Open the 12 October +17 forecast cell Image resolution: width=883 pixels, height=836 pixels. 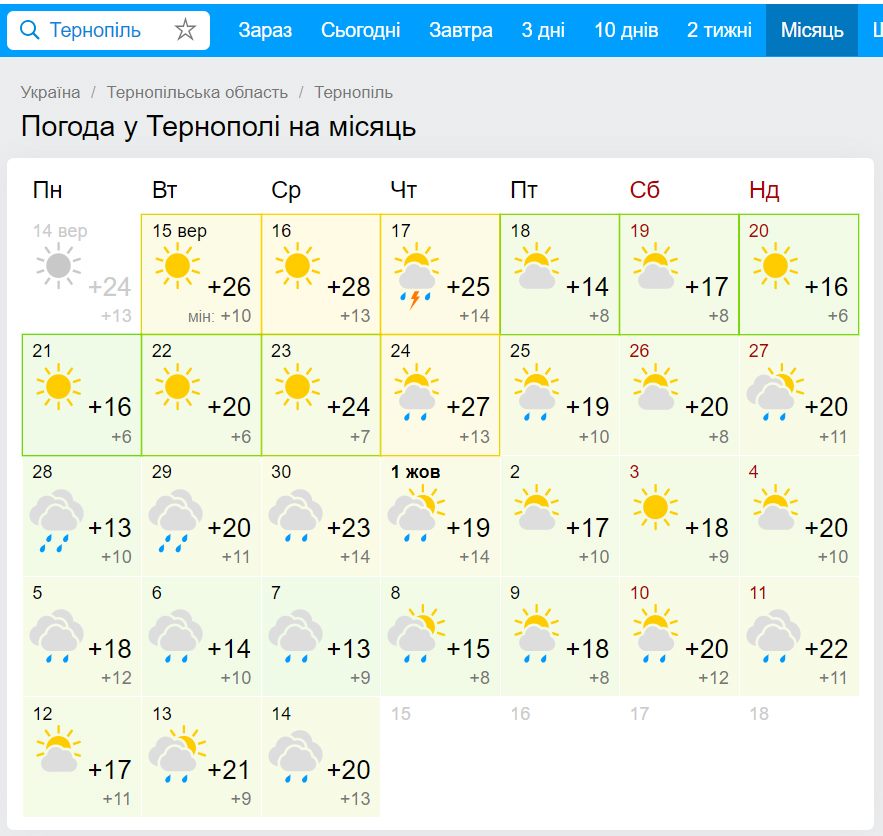coord(82,757)
